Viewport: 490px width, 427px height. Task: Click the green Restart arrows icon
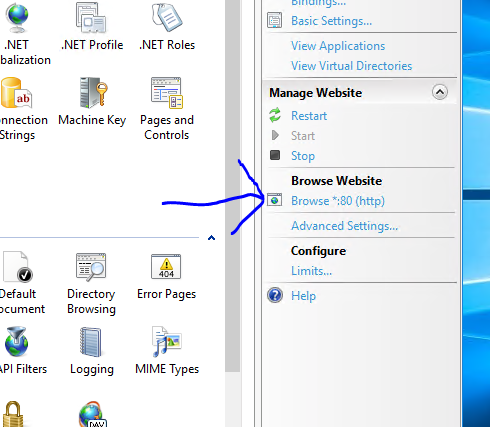tap(275, 115)
